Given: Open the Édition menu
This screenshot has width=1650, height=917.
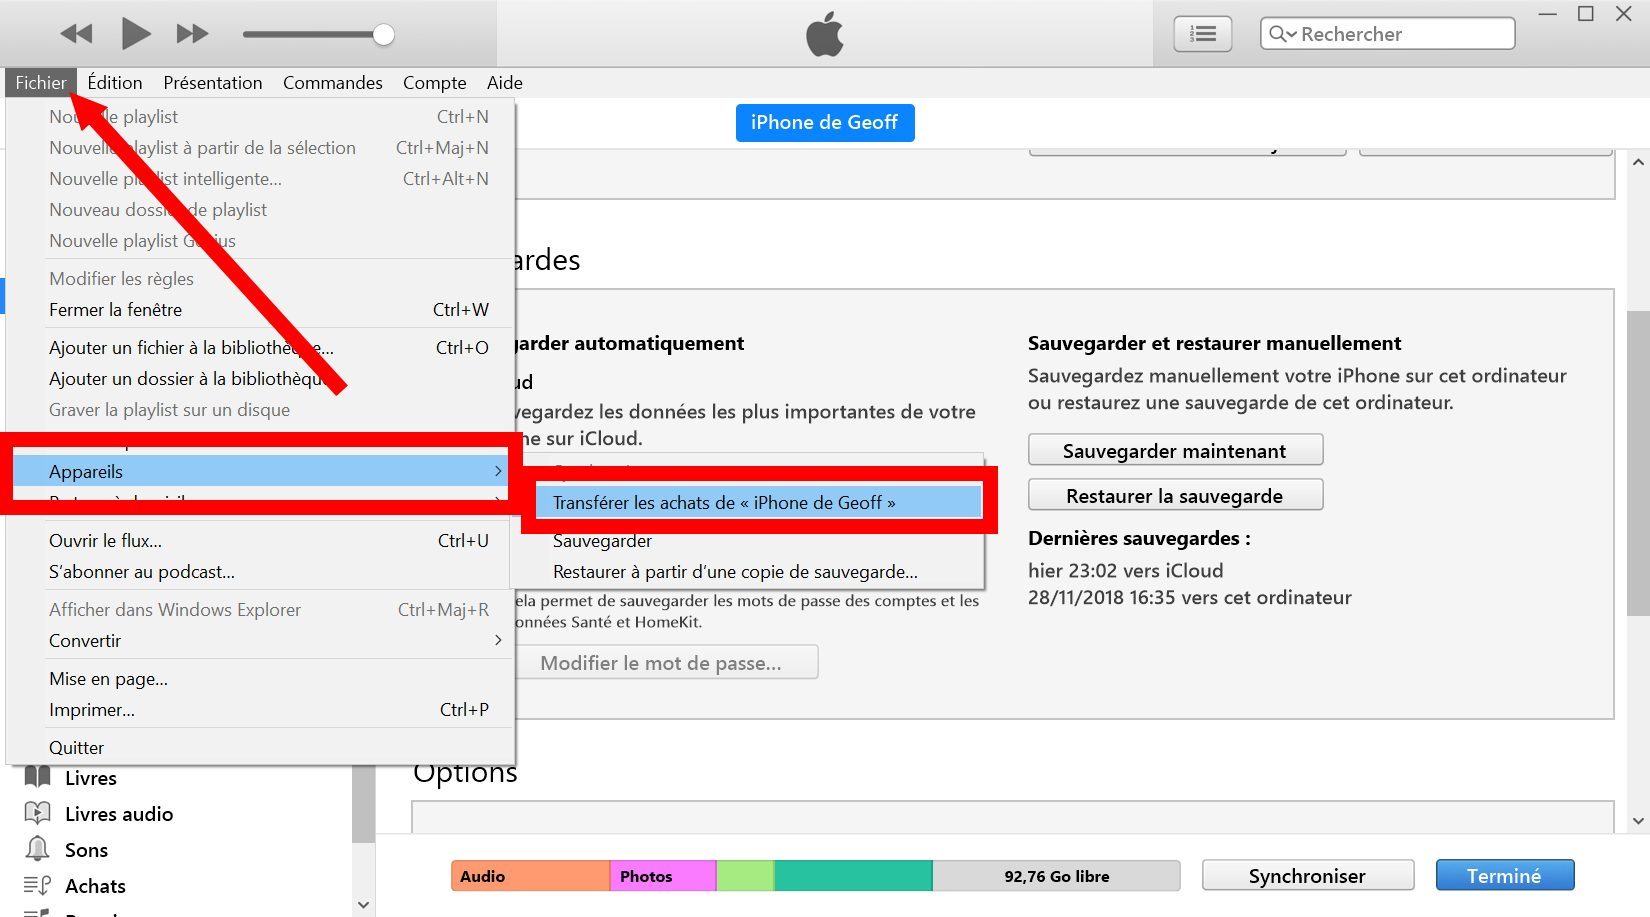Looking at the screenshot, I should (x=115, y=83).
